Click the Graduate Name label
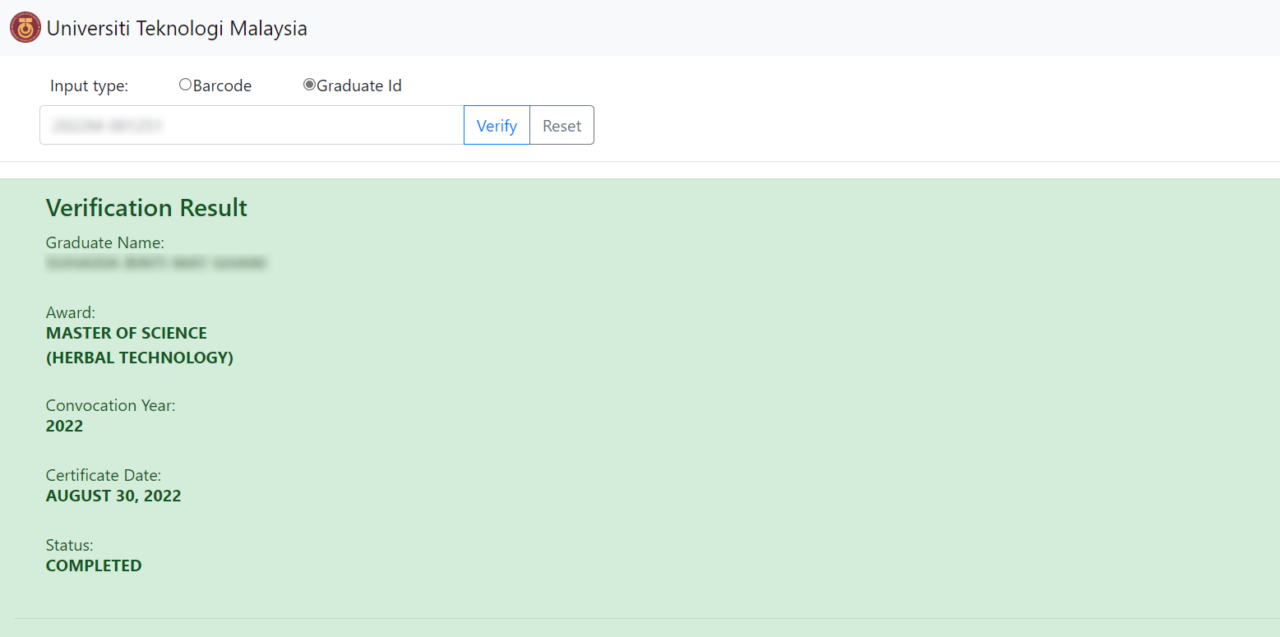The width and height of the screenshot is (1280, 637). 105,243
